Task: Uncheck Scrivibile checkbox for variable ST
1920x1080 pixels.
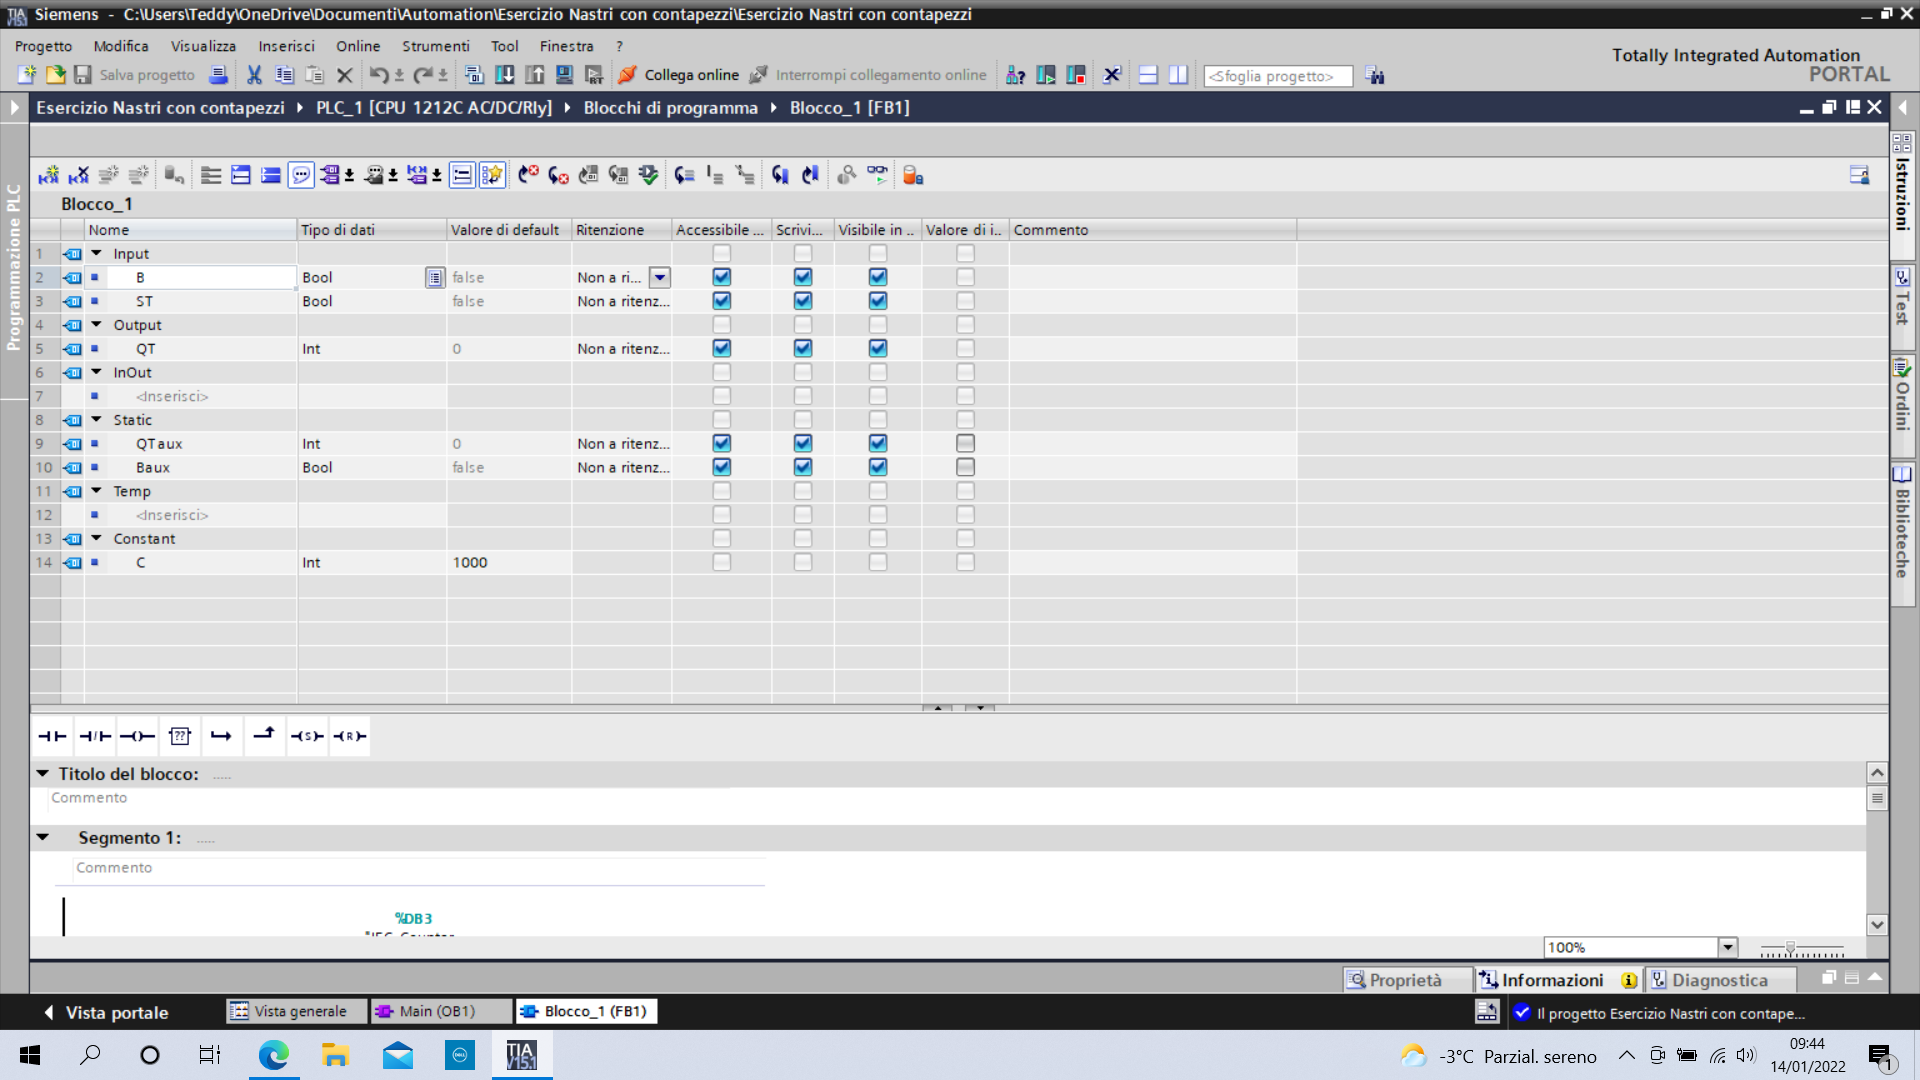Action: (803, 301)
